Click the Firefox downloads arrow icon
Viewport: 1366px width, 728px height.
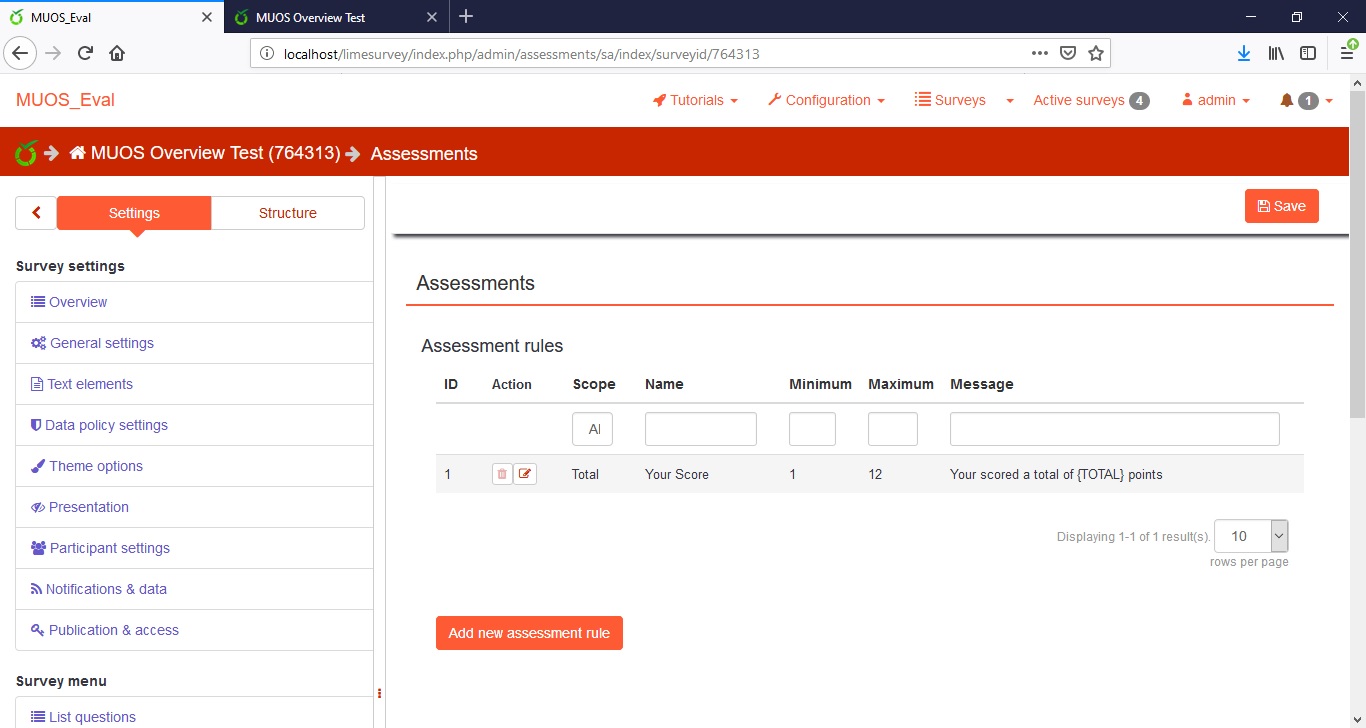click(1243, 53)
